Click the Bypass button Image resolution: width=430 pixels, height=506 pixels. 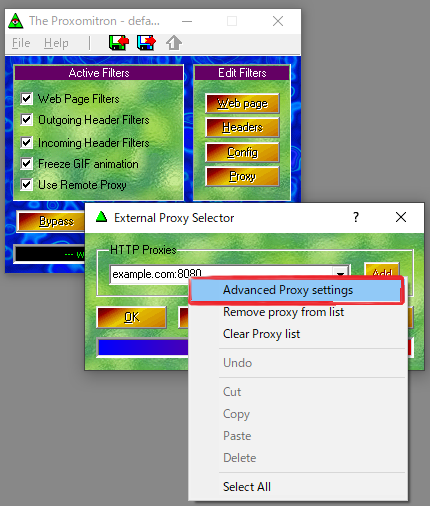tap(51, 221)
